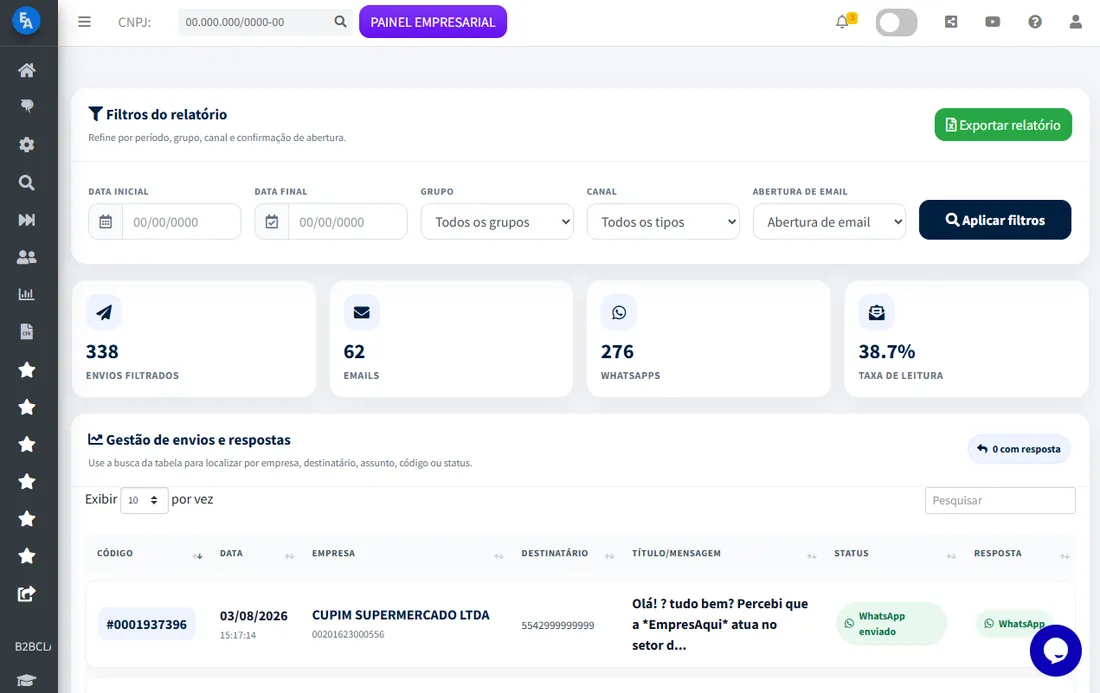The width and height of the screenshot is (1100, 693).
Task: Click the WhatsApp button in Resposta column
Action: click(1014, 624)
